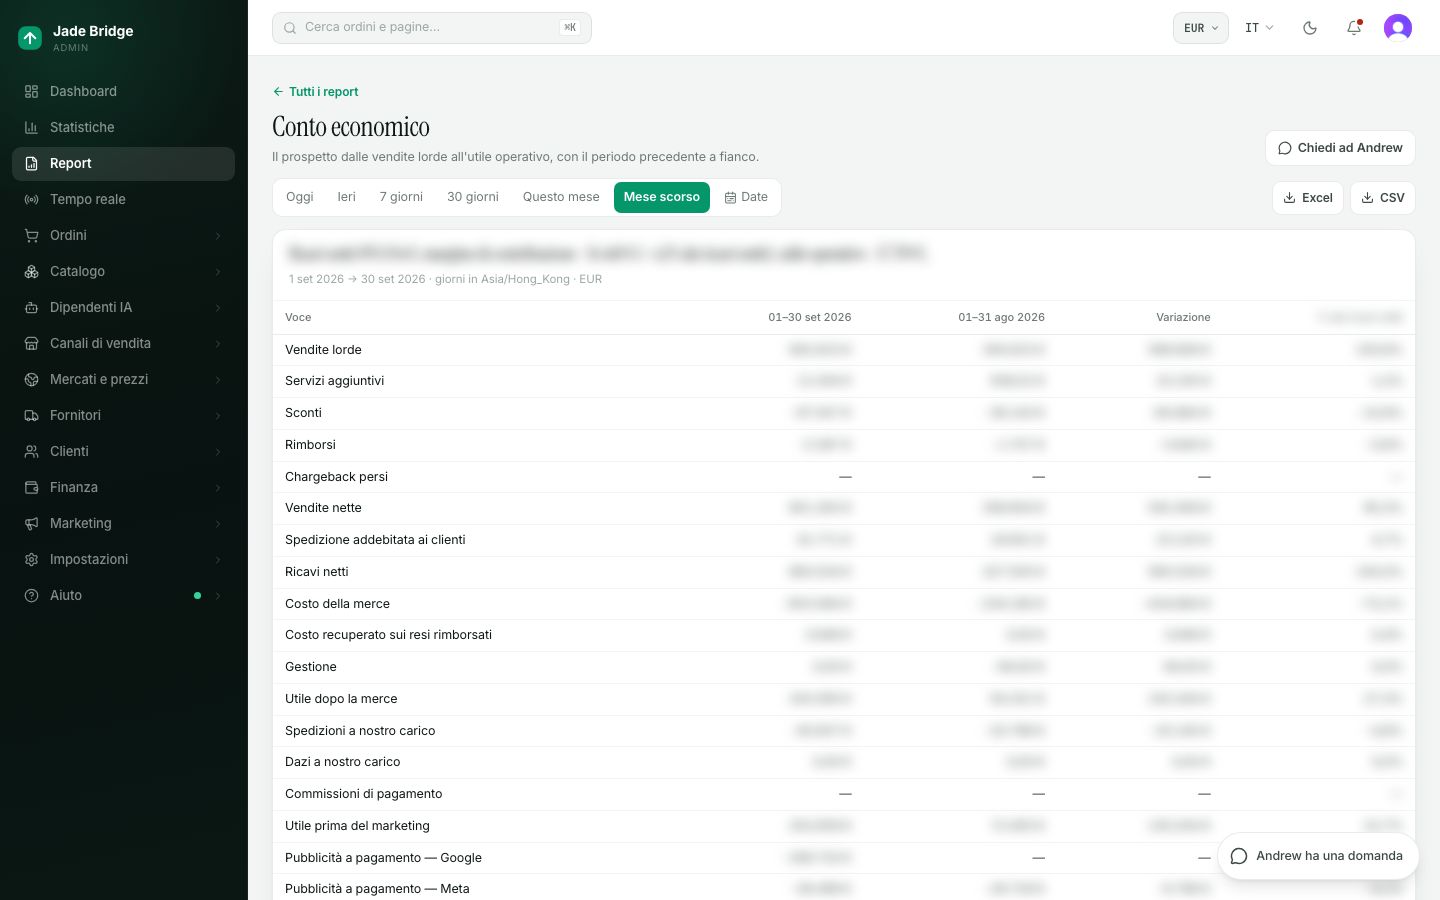Click the Chiedi ad Andrew button
This screenshot has height=900, width=1440.
pos(1340,148)
